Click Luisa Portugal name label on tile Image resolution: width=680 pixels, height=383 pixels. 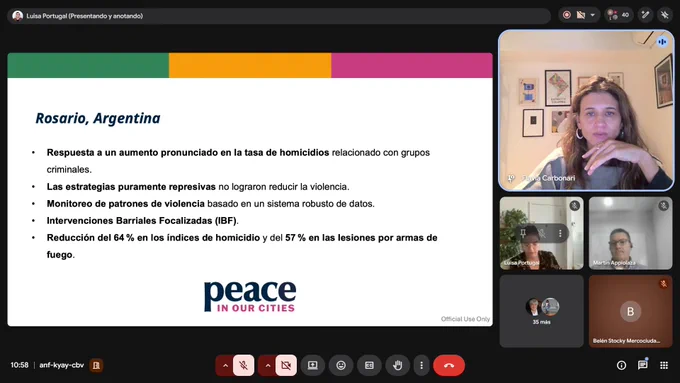pos(522,263)
